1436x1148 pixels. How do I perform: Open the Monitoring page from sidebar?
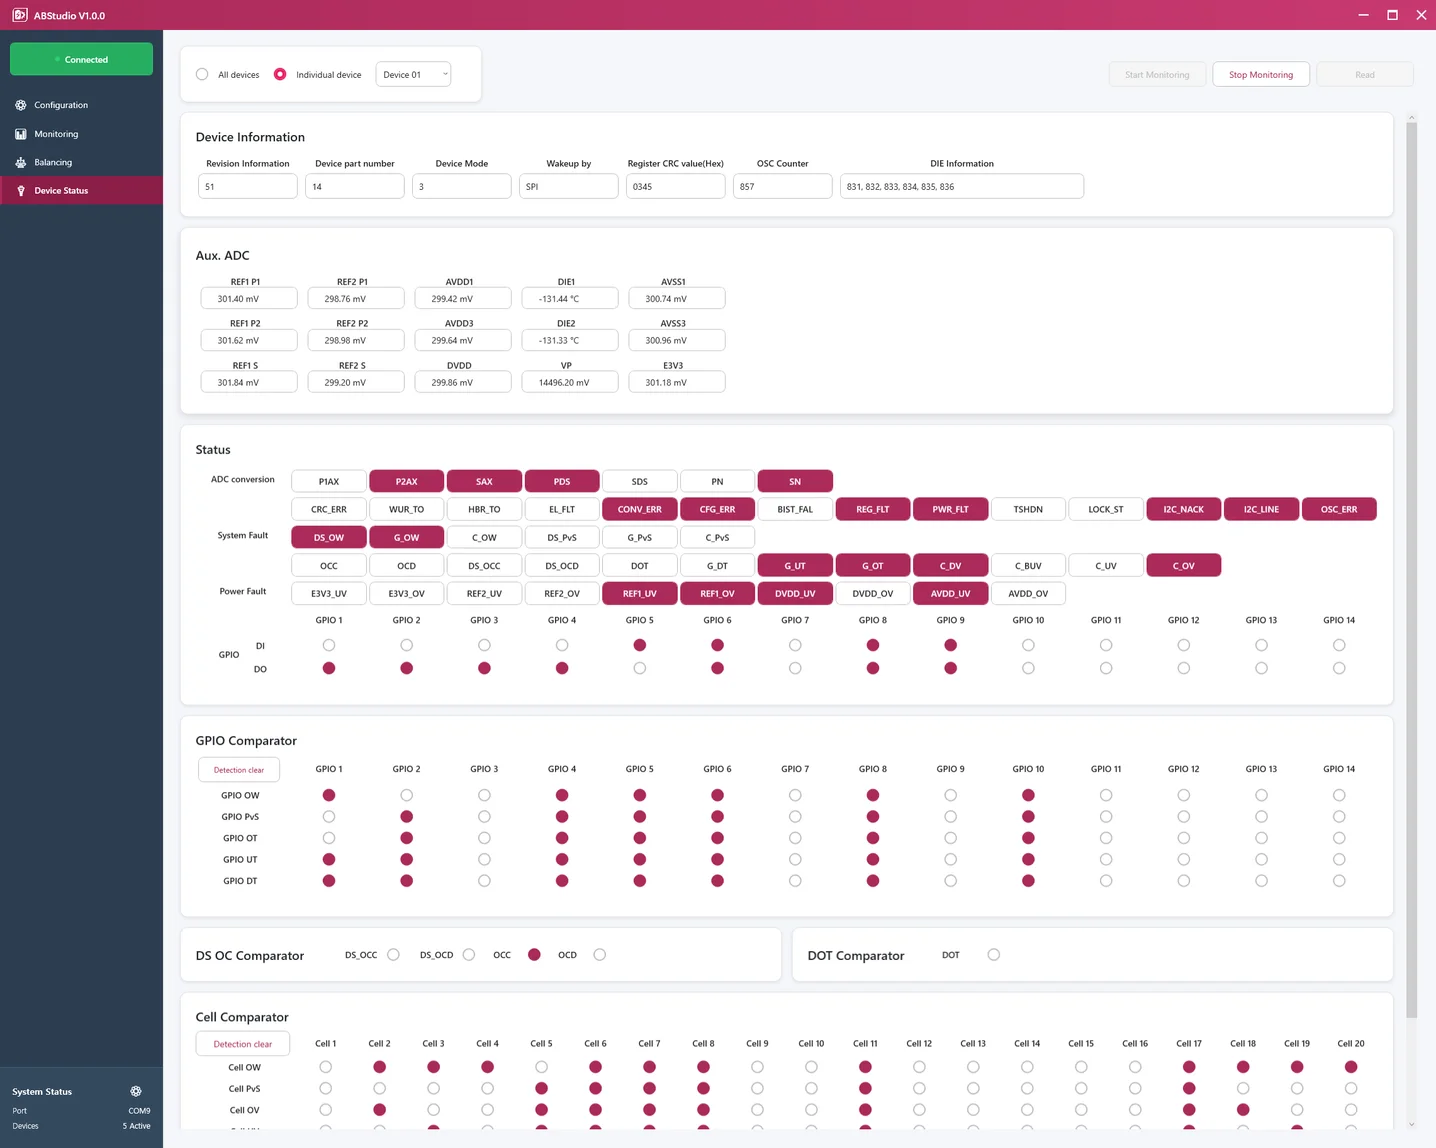point(56,134)
